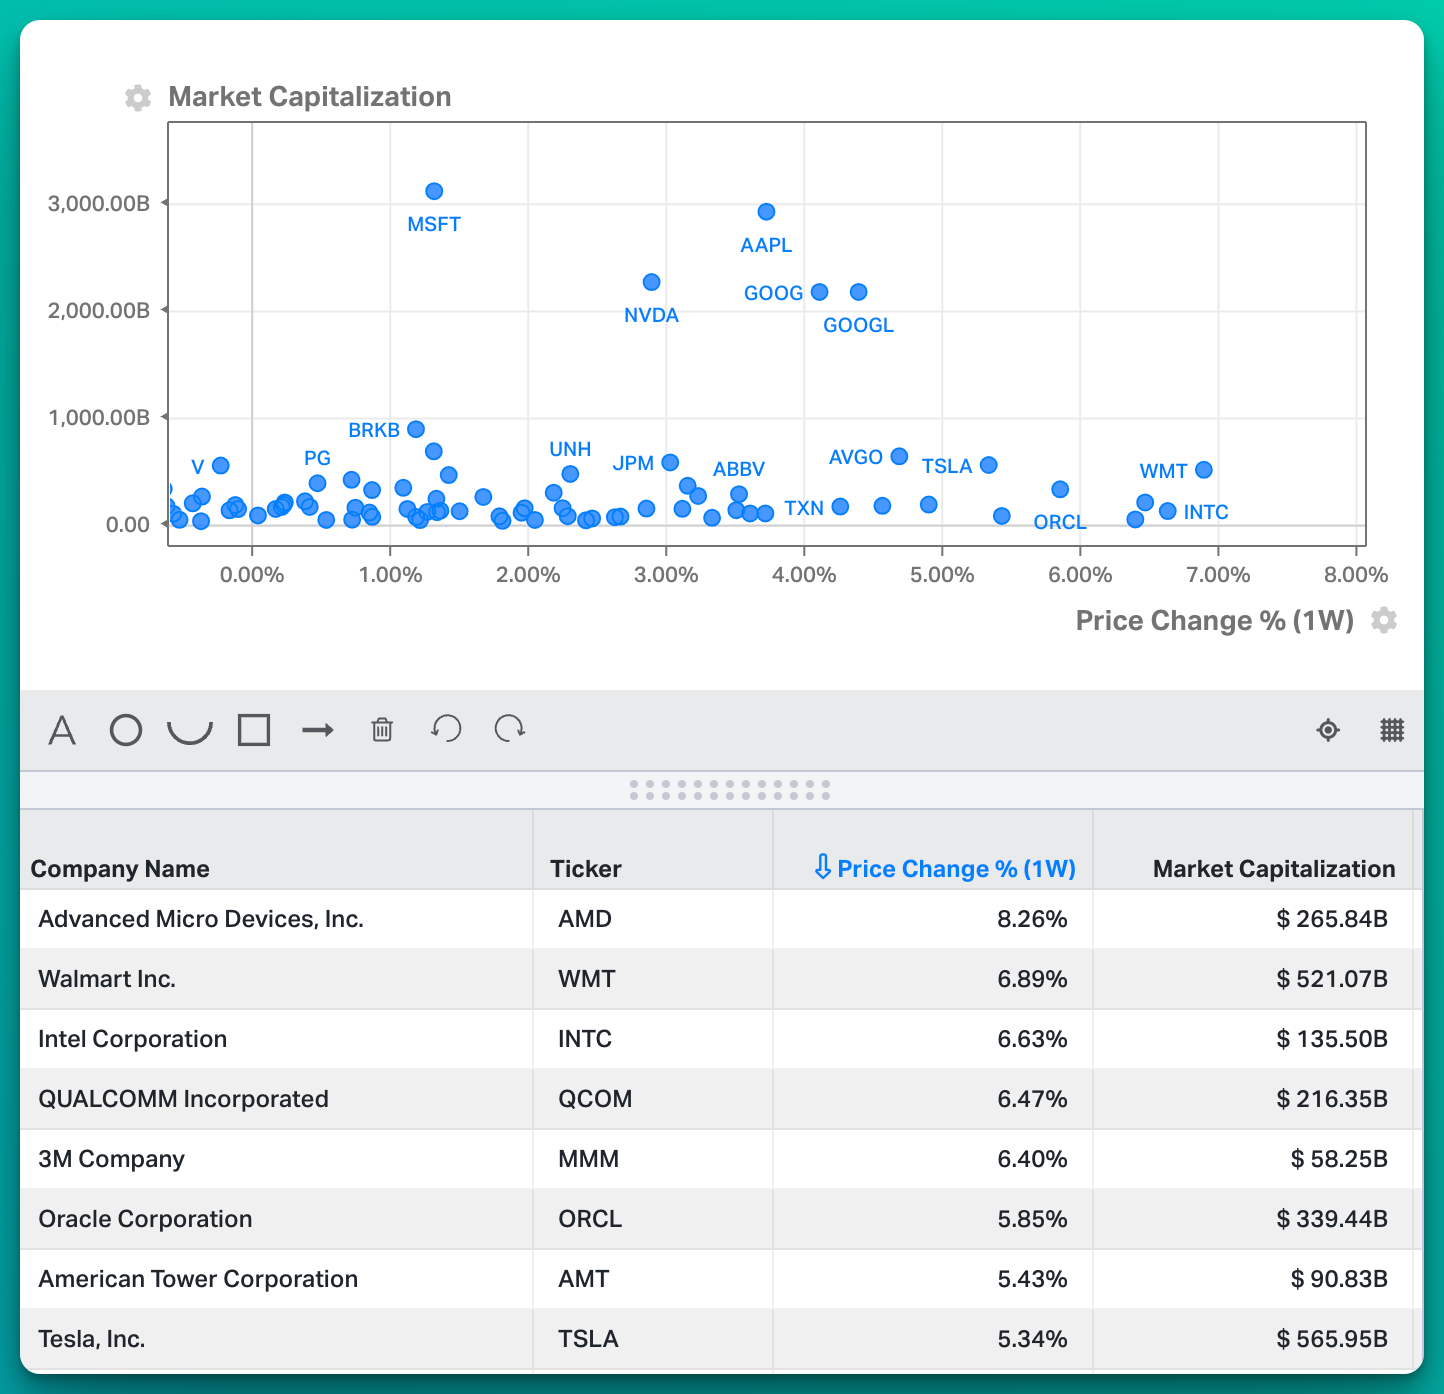1444x1394 pixels.
Task: Click the 6.89% price change value
Action: [x=1032, y=979]
